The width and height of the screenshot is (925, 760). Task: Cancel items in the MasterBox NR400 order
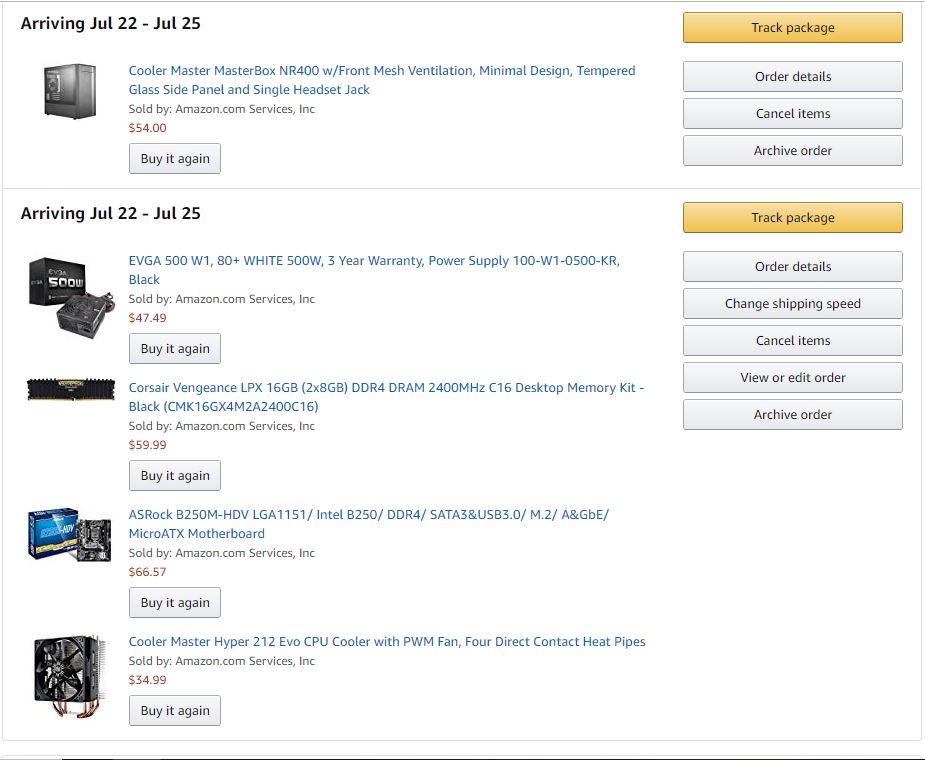(792, 114)
